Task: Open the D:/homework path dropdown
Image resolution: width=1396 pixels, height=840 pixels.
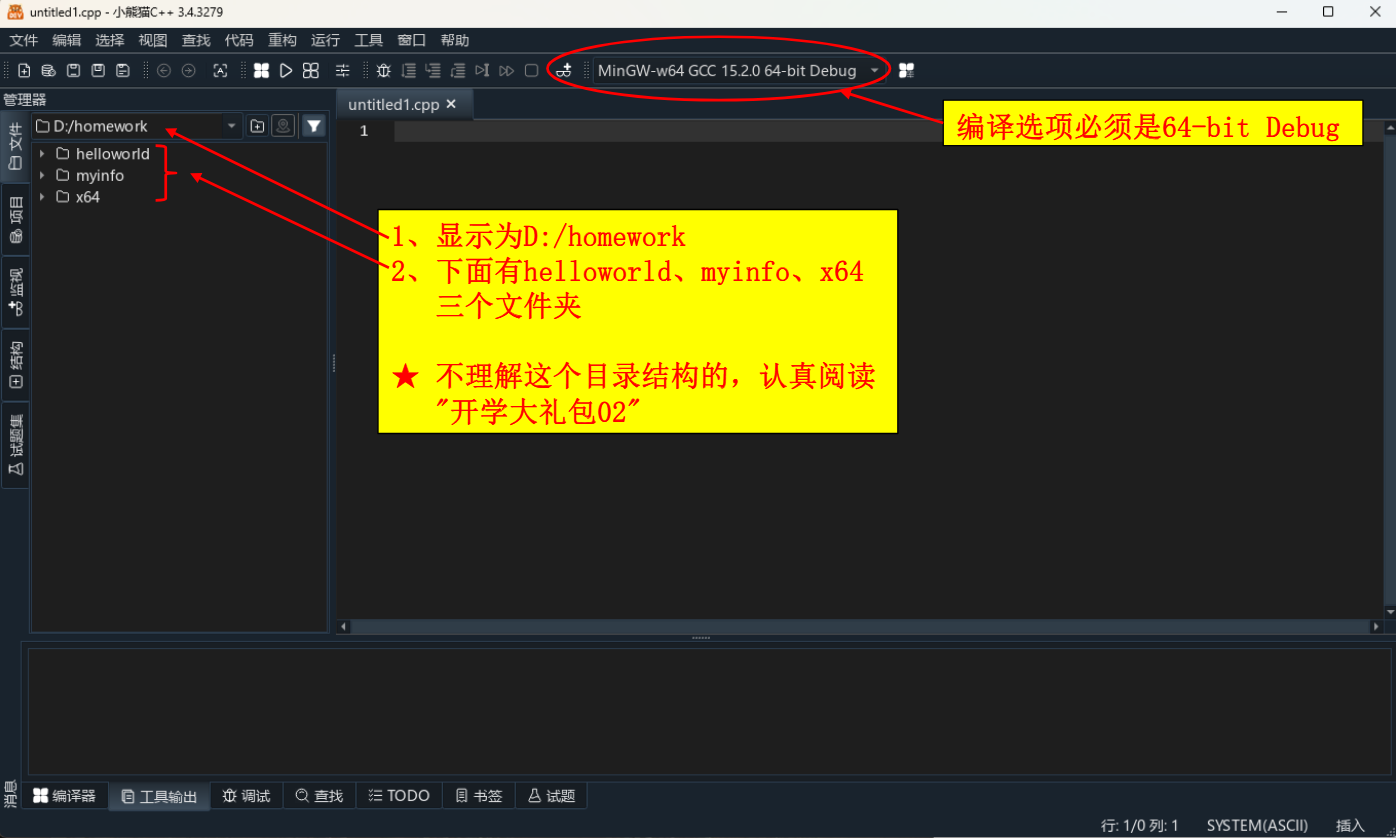Action: click(231, 125)
